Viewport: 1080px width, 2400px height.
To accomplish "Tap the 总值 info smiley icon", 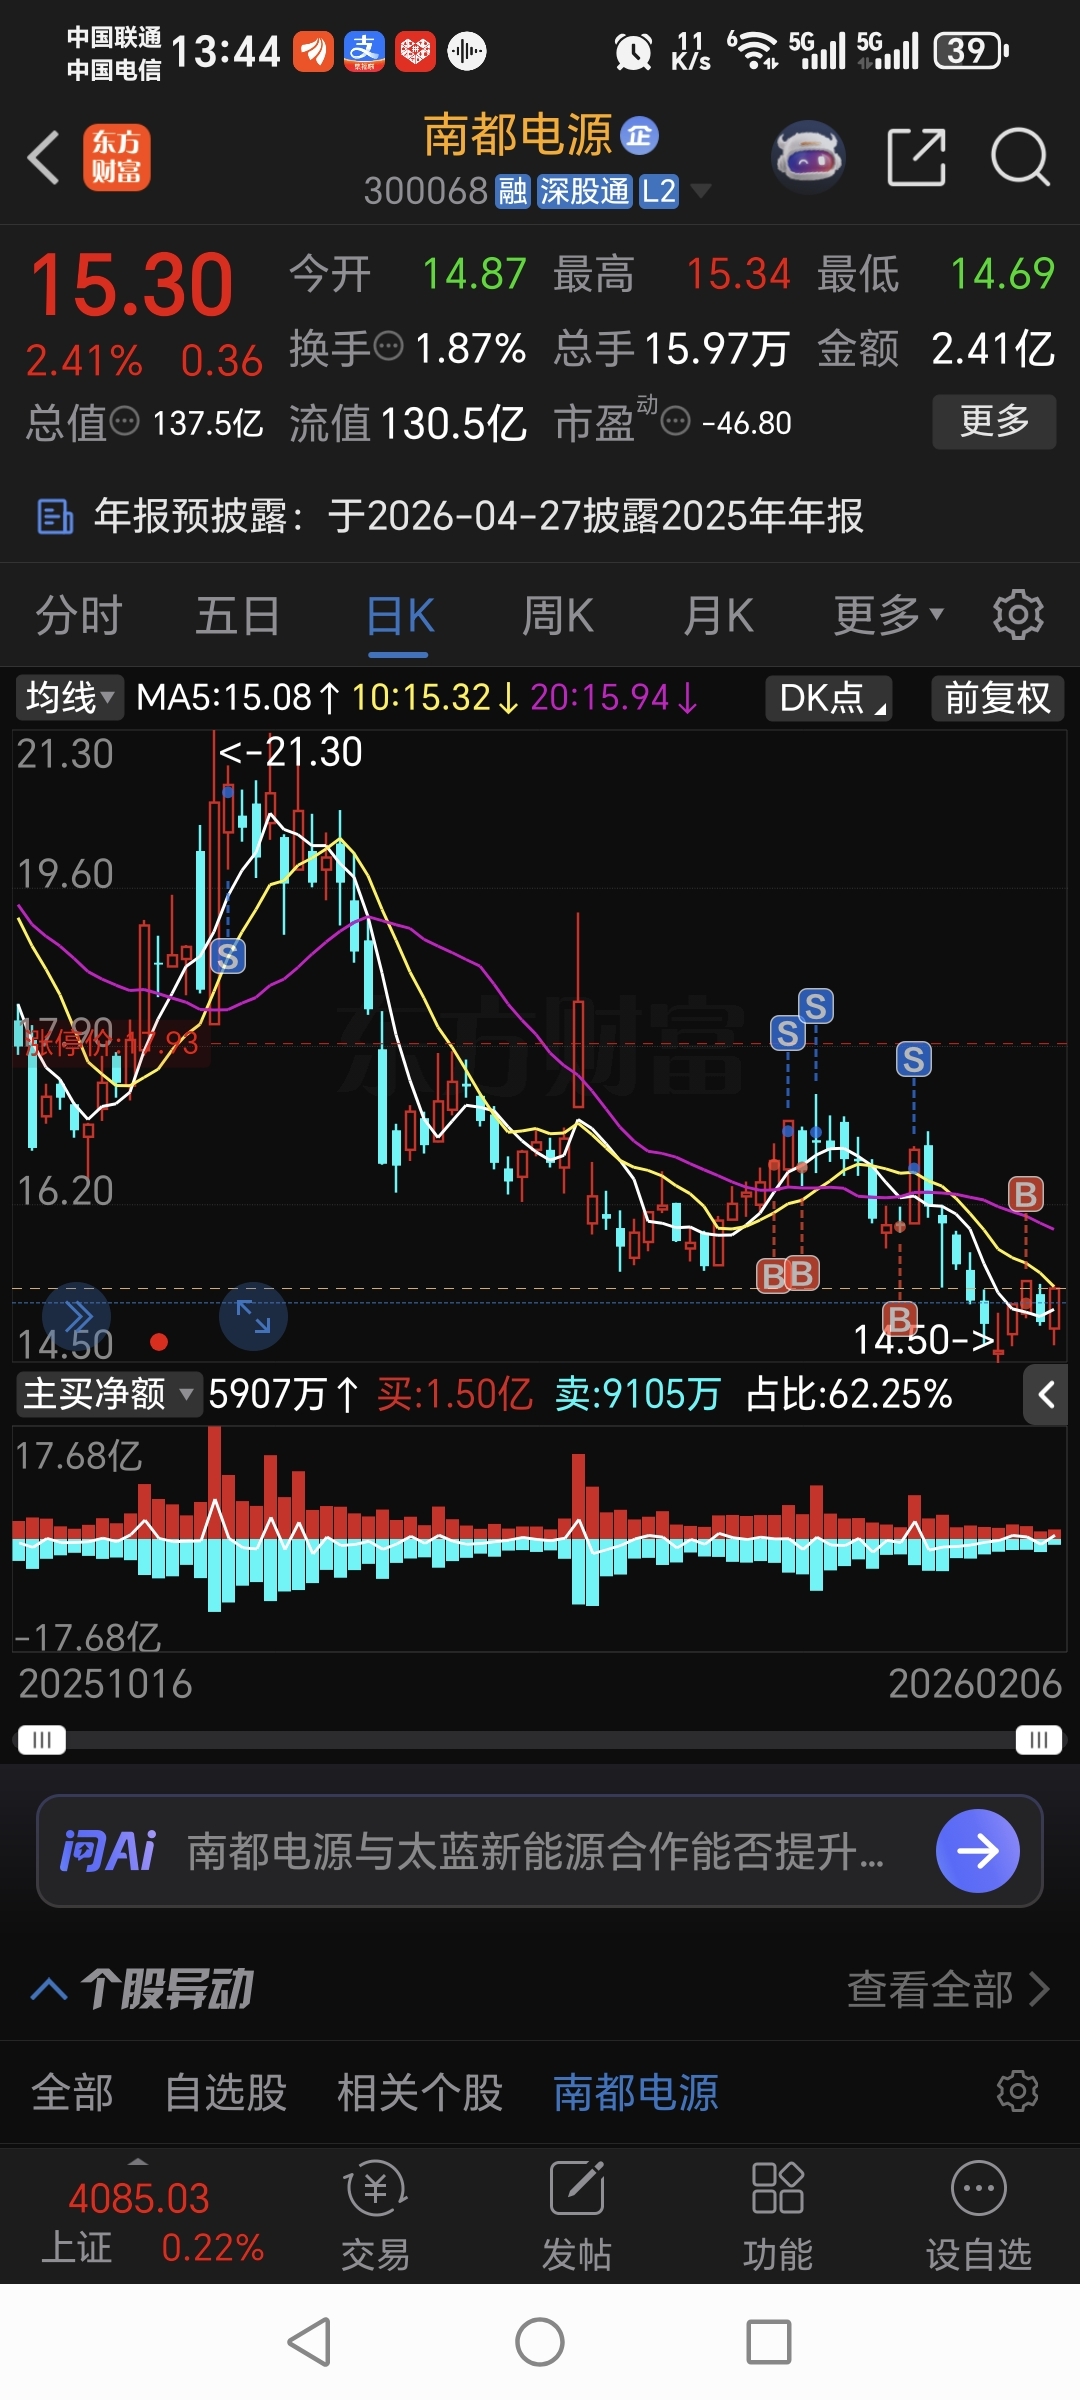I will click(124, 422).
